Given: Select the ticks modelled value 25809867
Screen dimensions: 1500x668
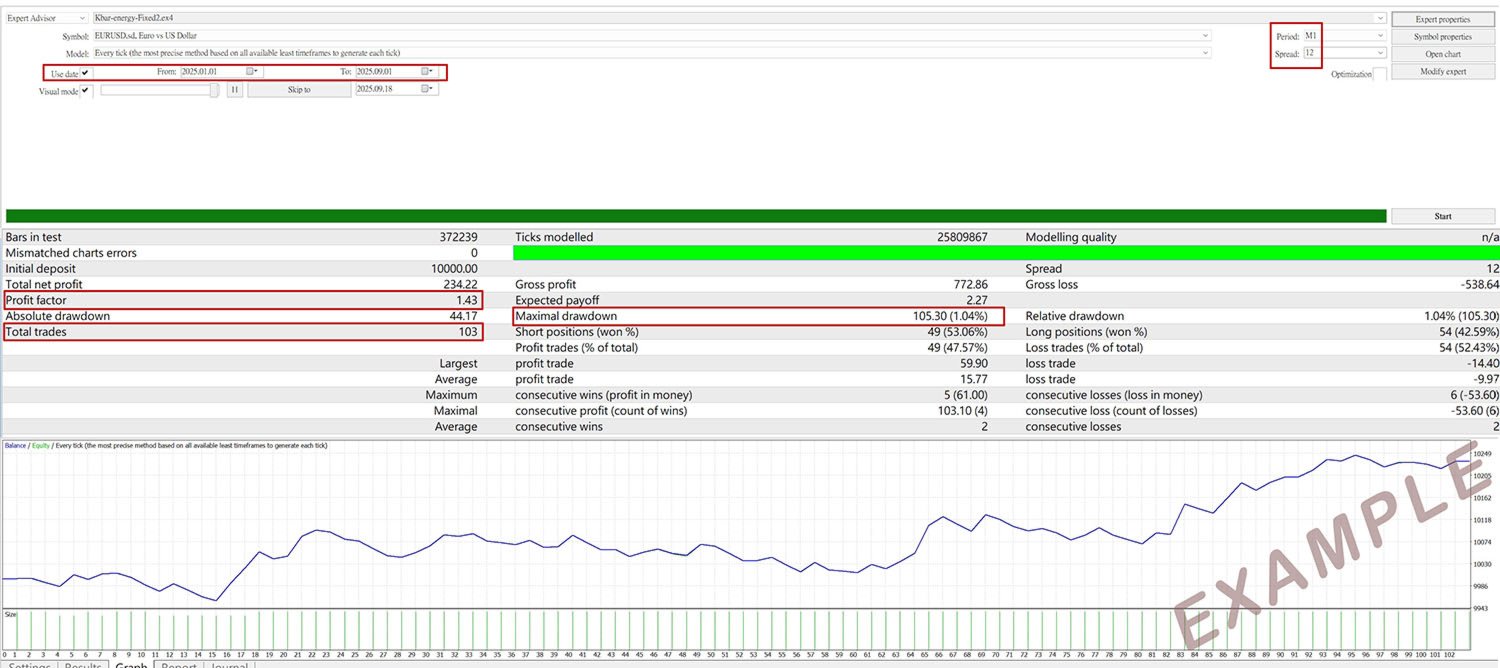Looking at the screenshot, I should pos(962,237).
